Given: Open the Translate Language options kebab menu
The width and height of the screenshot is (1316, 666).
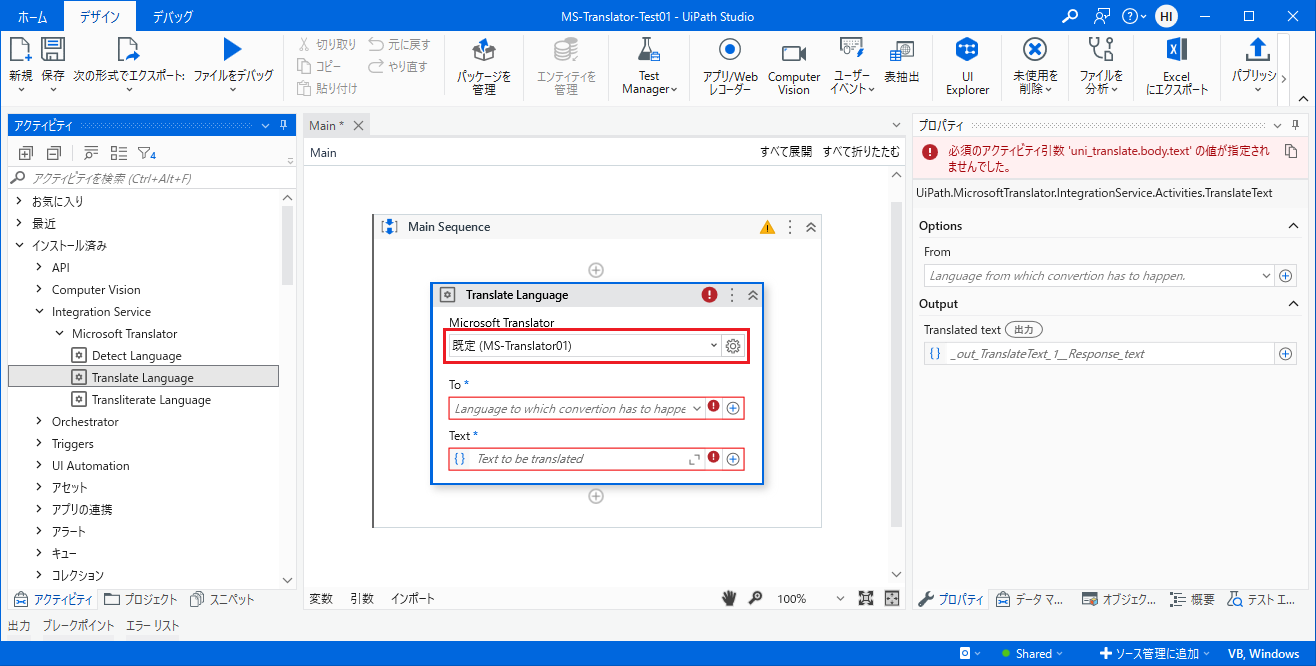Looking at the screenshot, I should pos(732,295).
